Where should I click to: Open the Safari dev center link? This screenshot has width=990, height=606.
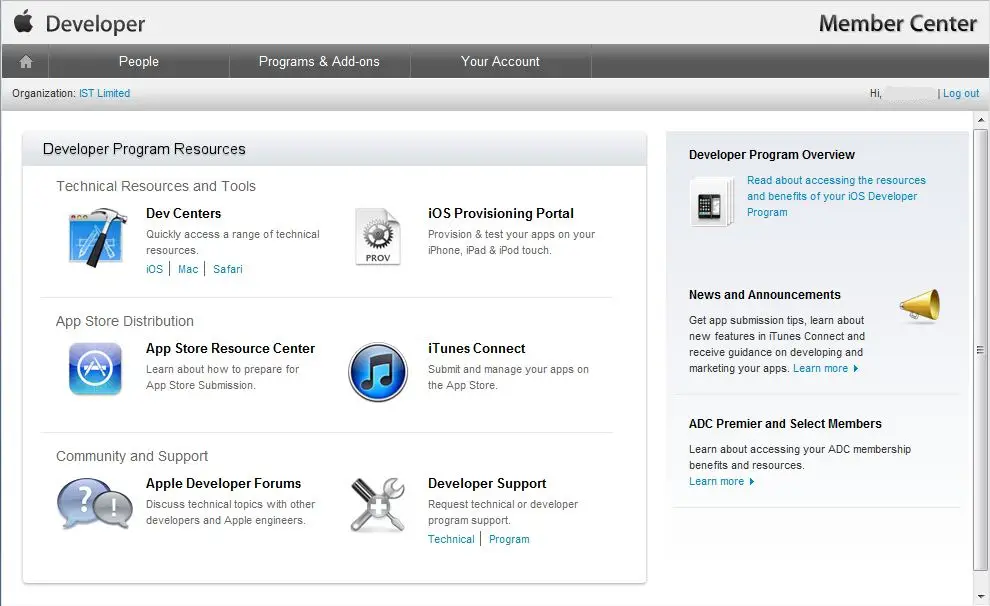[227, 269]
